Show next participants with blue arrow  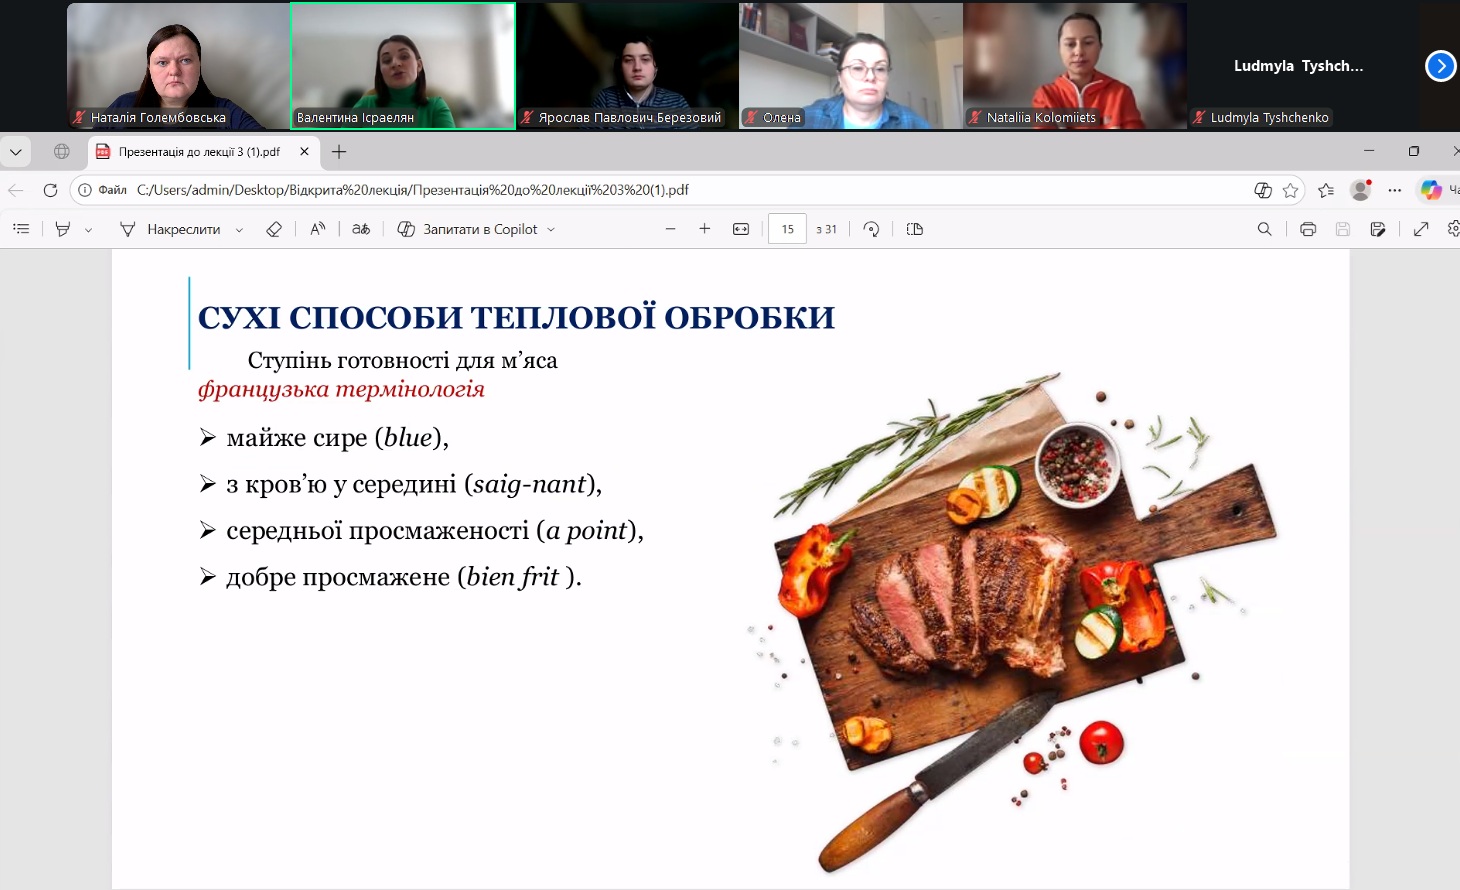pyautogui.click(x=1440, y=66)
